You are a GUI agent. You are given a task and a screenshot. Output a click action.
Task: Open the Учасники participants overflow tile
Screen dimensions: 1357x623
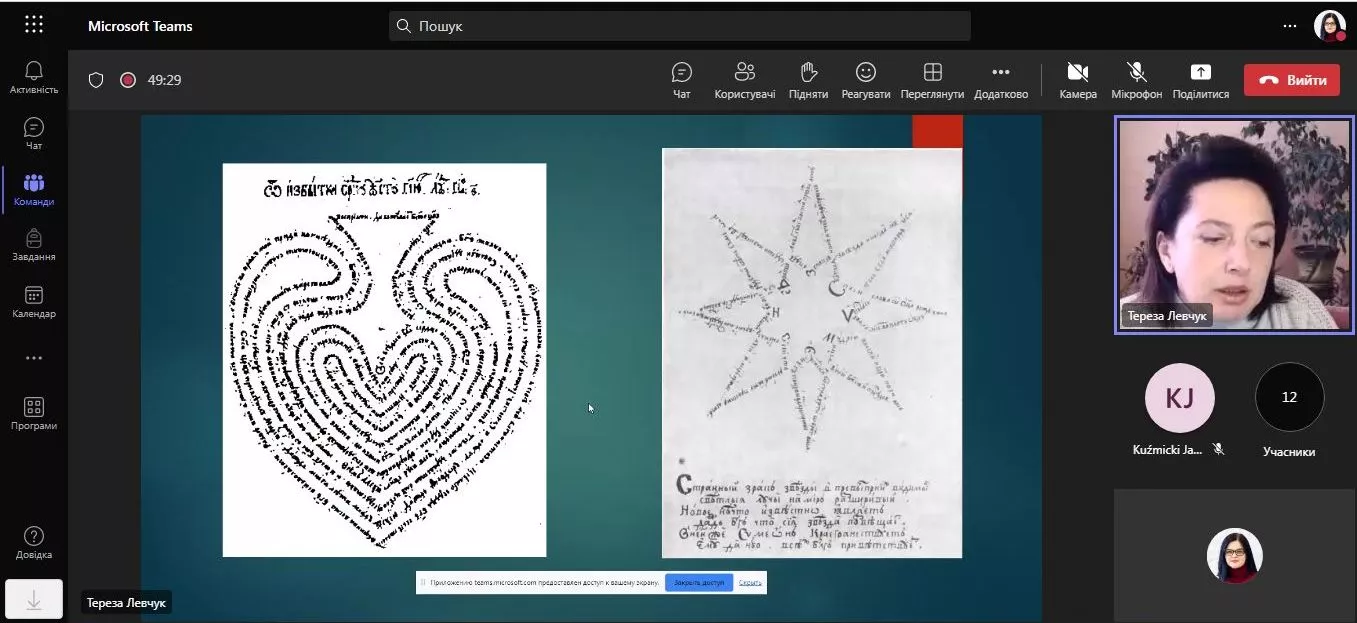[x=1289, y=398]
